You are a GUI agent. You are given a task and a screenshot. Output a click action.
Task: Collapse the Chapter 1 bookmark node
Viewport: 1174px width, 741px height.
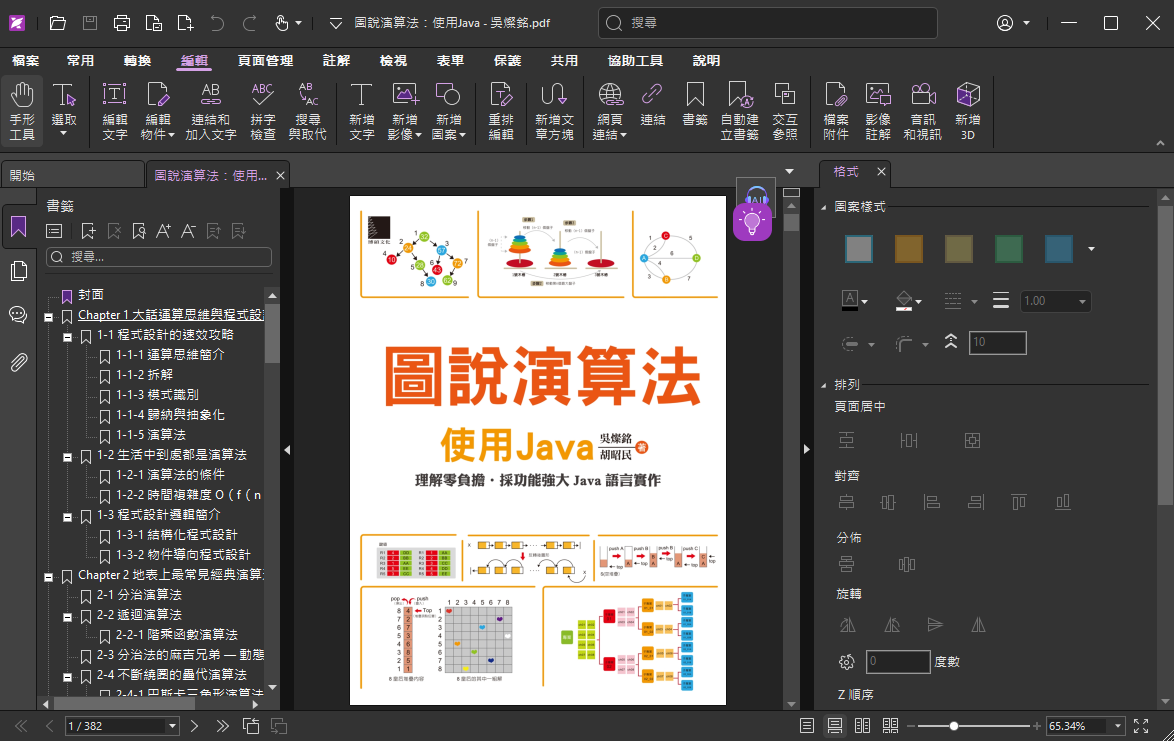pos(48,316)
